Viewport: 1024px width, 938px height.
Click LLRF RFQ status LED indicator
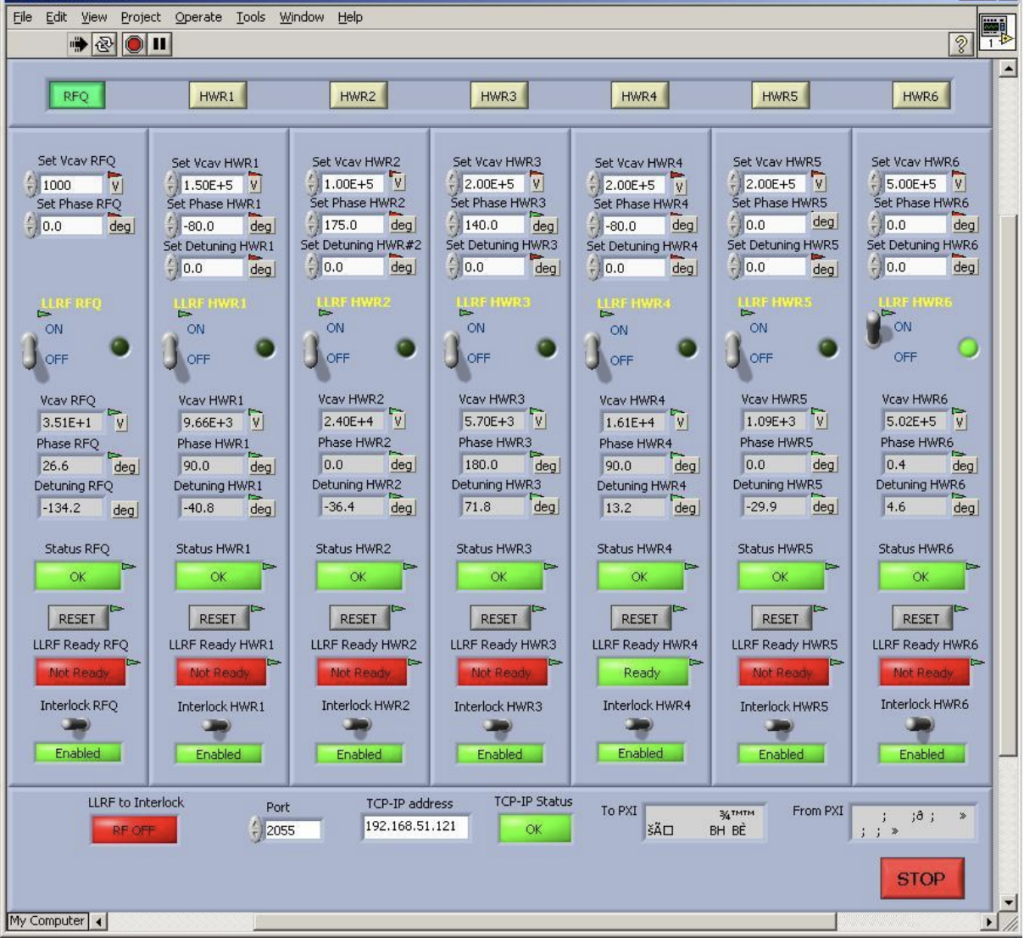[x=120, y=347]
